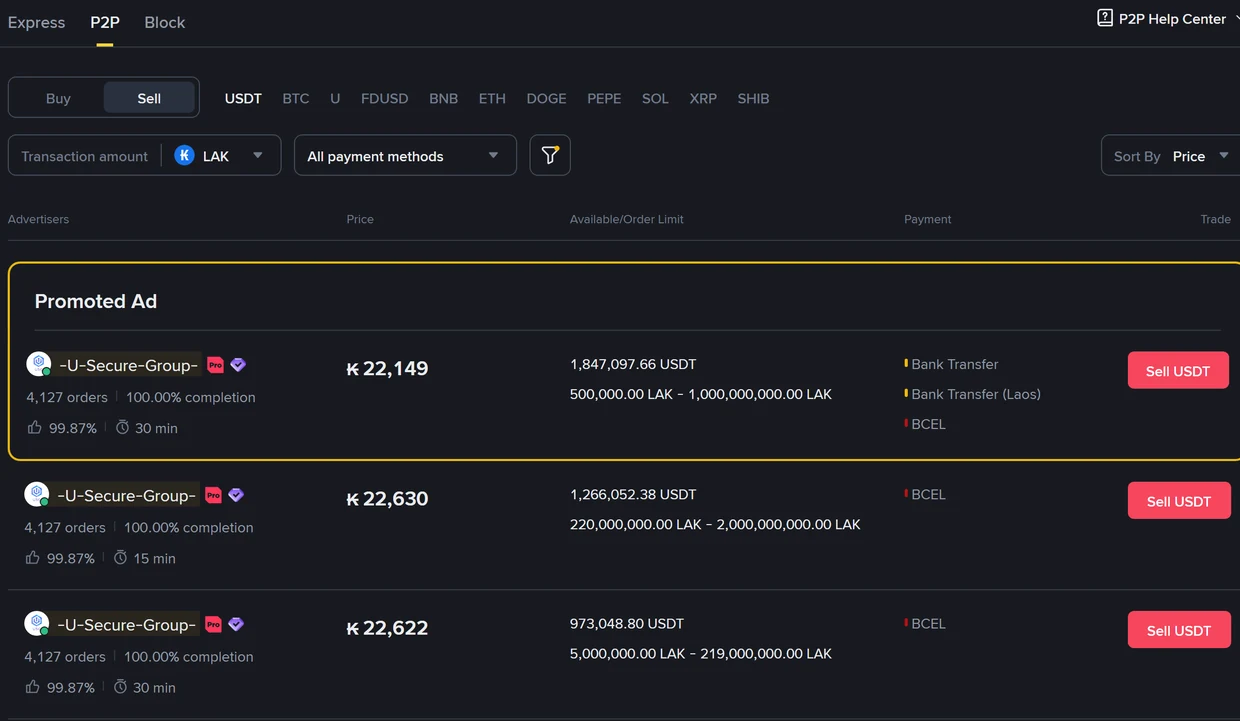Click Bank Transfer (Laos) payment label

(976, 394)
